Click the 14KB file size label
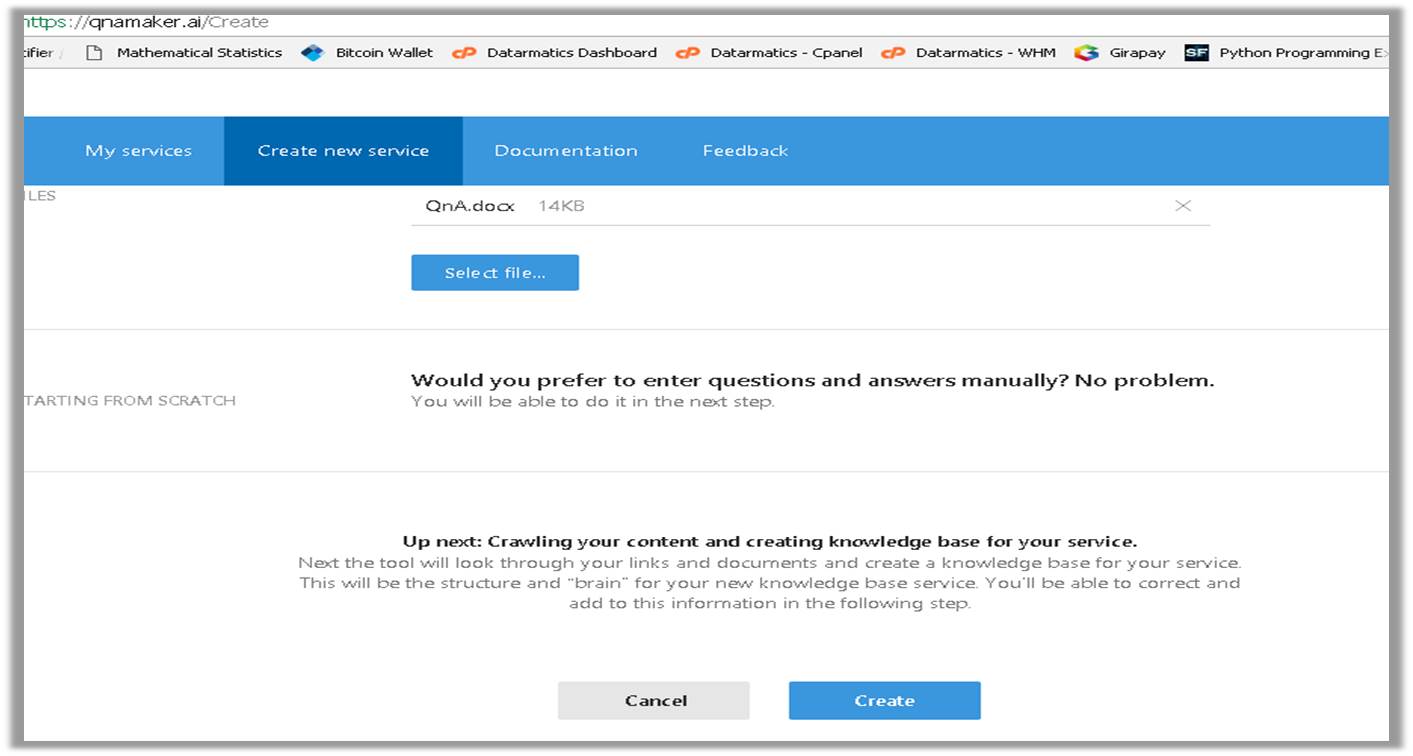1413x756 pixels. pos(561,206)
